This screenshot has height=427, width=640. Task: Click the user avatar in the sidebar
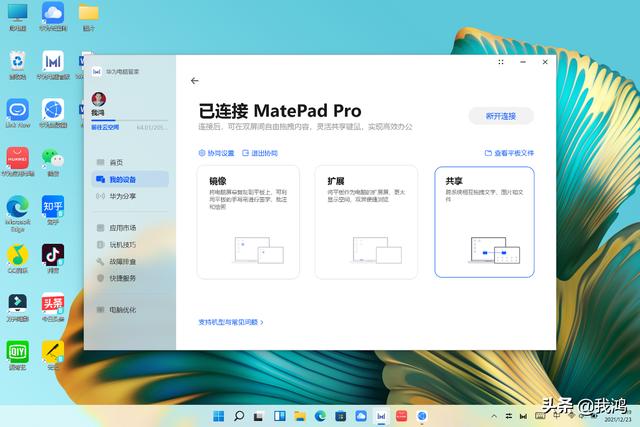(x=98, y=99)
